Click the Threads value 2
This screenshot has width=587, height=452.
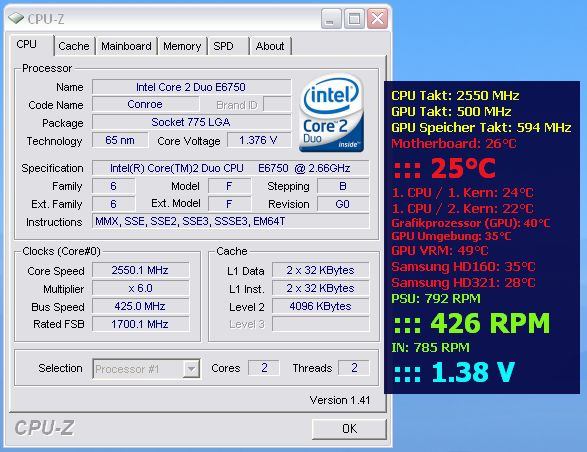click(354, 368)
